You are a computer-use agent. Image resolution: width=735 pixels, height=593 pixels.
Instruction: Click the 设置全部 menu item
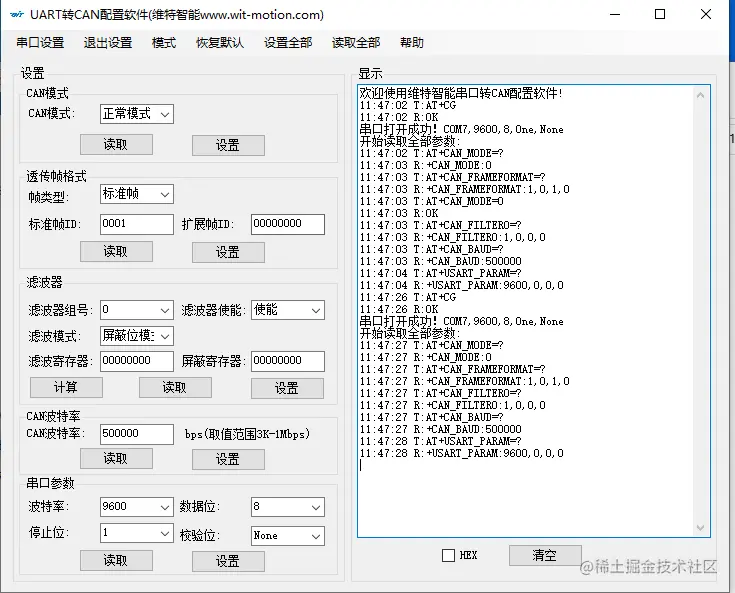(288, 43)
